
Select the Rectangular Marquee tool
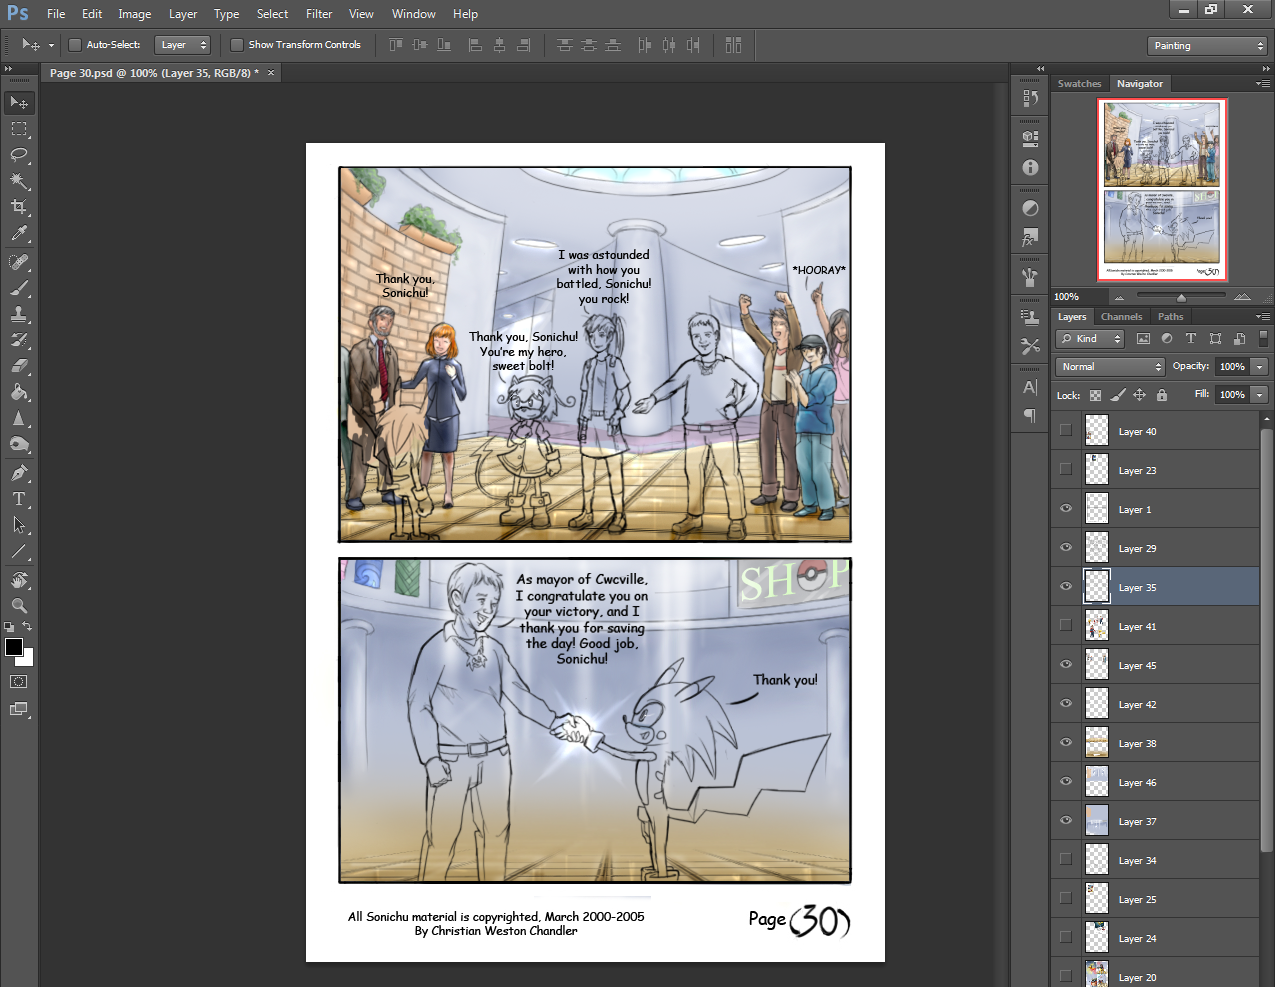(19, 129)
